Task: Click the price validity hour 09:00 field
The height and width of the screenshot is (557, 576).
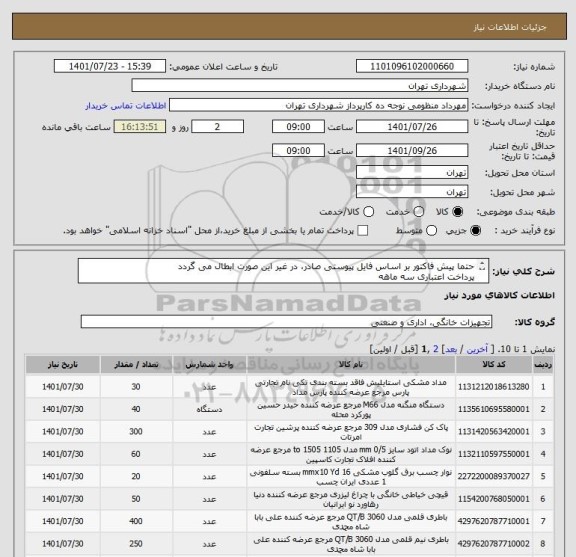Action: (298, 151)
